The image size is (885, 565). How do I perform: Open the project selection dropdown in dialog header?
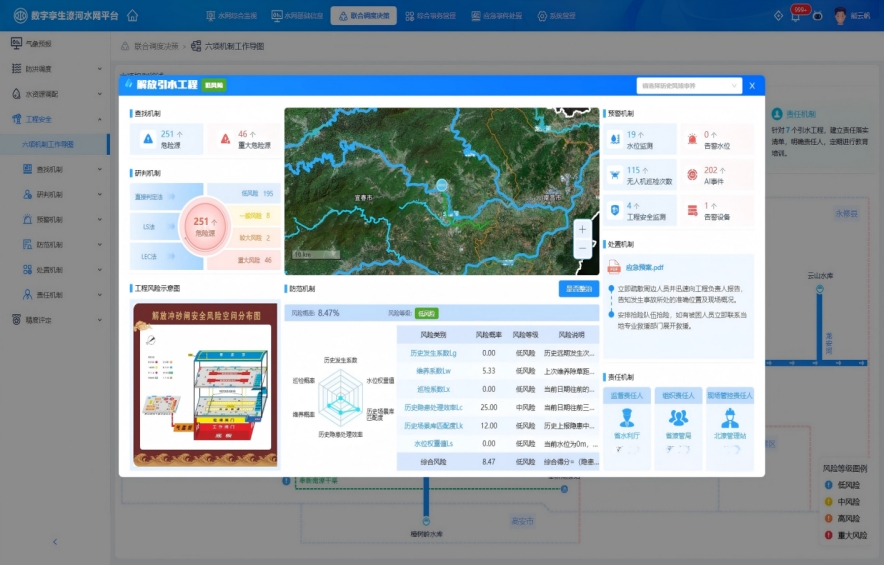coord(689,86)
